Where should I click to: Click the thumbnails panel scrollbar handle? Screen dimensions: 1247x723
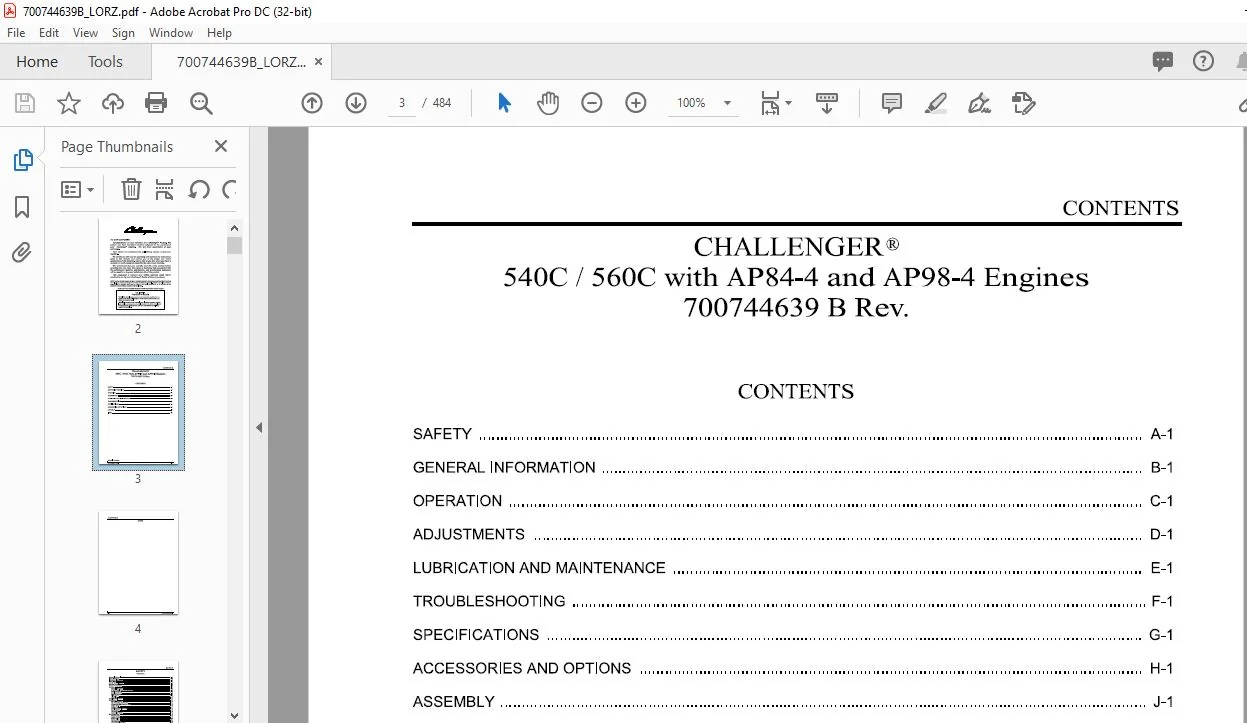(x=235, y=245)
